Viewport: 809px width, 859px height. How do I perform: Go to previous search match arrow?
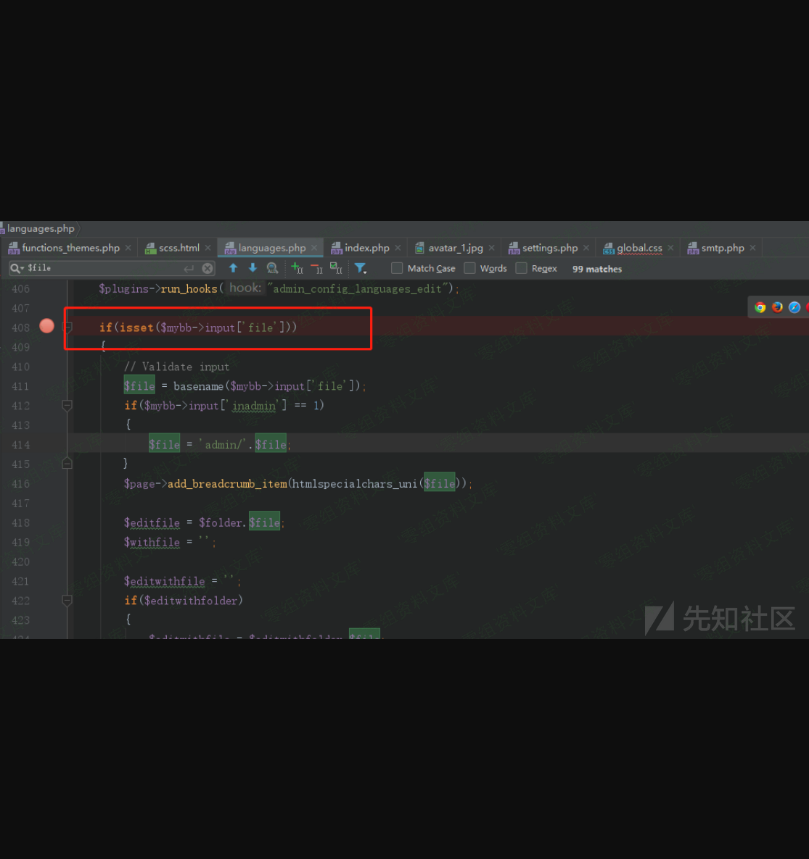pos(233,268)
